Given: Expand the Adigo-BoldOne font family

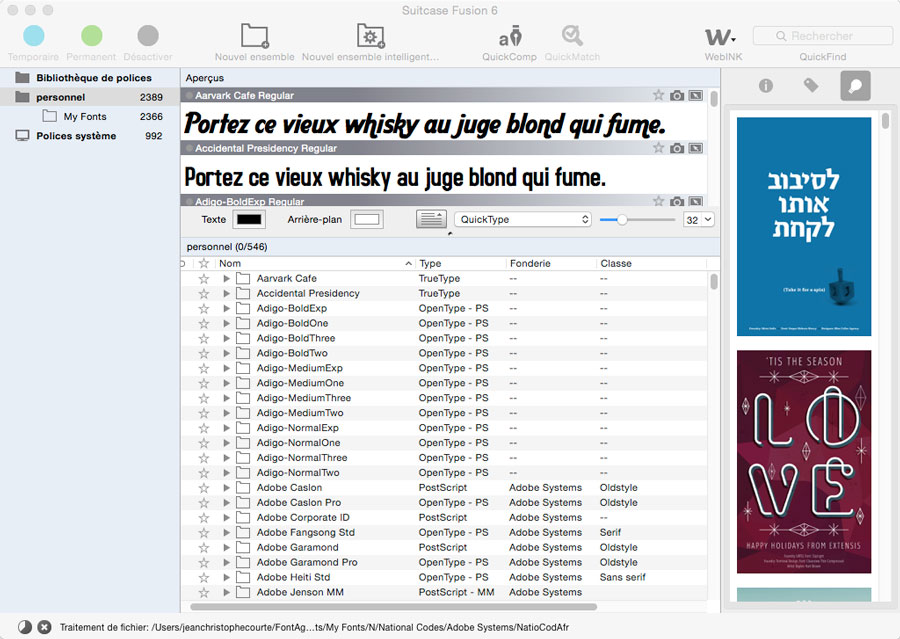Looking at the screenshot, I should coord(226,323).
